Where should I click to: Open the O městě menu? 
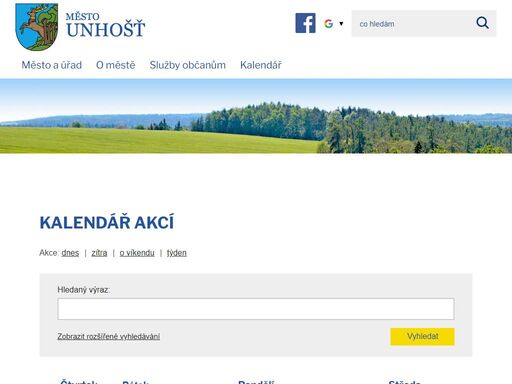pyautogui.click(x=116, y=65)
